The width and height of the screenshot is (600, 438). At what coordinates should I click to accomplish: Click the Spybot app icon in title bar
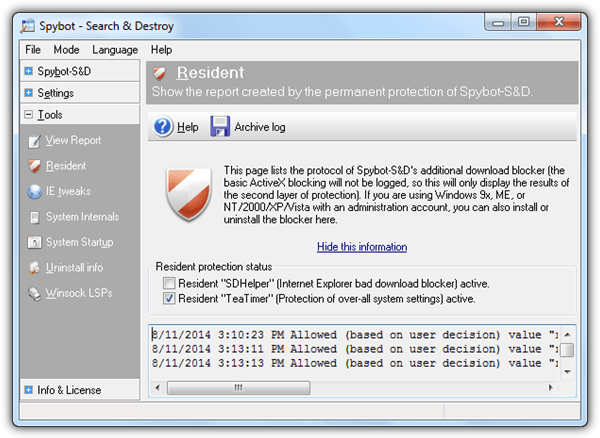28,26
